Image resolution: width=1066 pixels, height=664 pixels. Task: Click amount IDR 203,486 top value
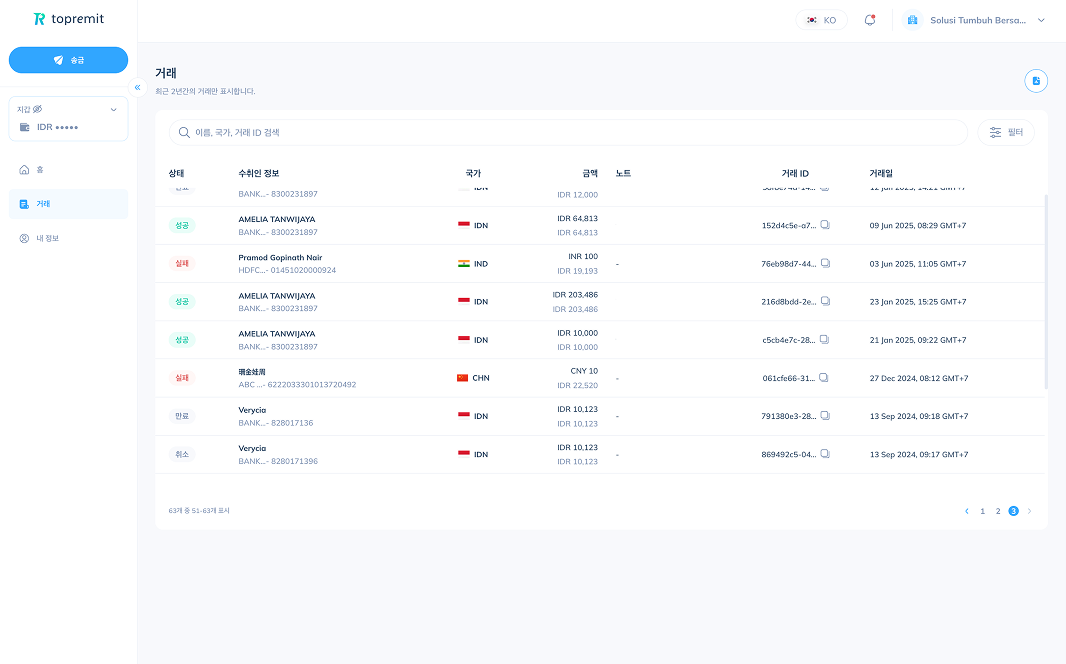(x=575, y=295)
